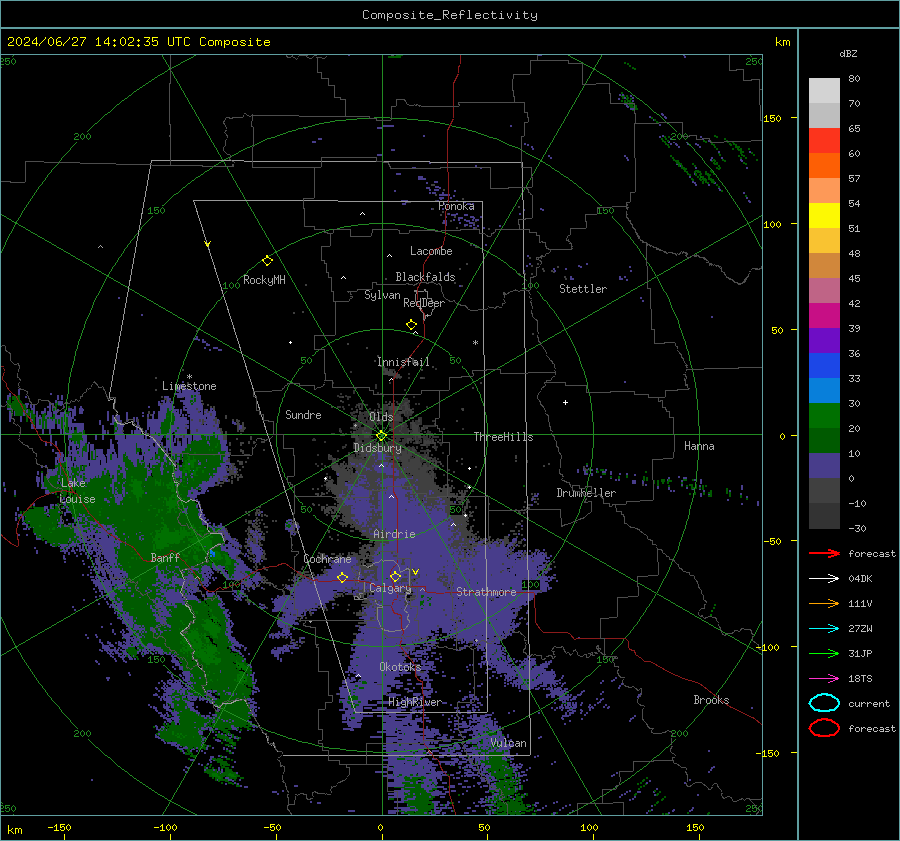Click the Ponoka map label
Screen dimensions: 900x841
(456, 206)
